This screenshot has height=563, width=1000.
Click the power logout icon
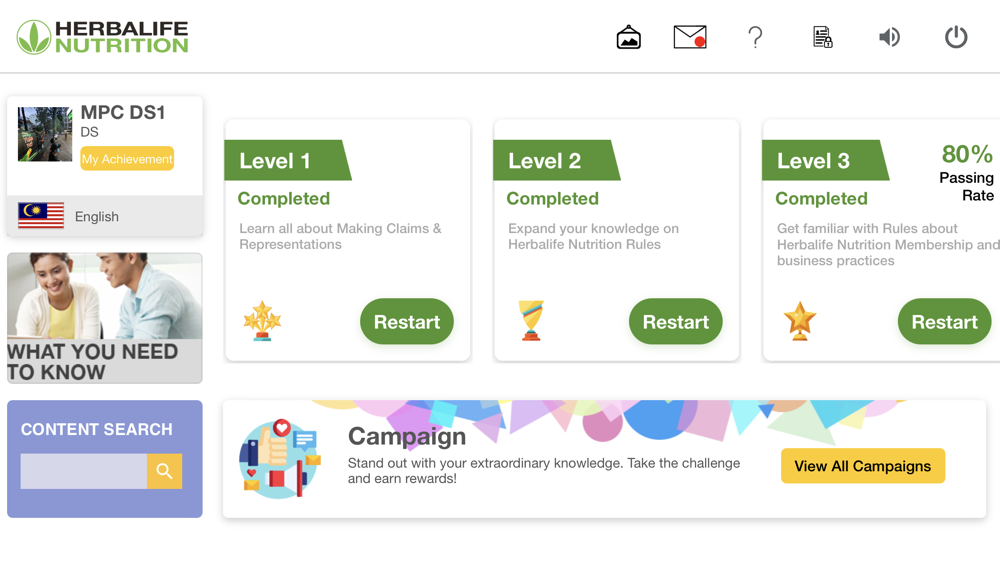(956, 38)
